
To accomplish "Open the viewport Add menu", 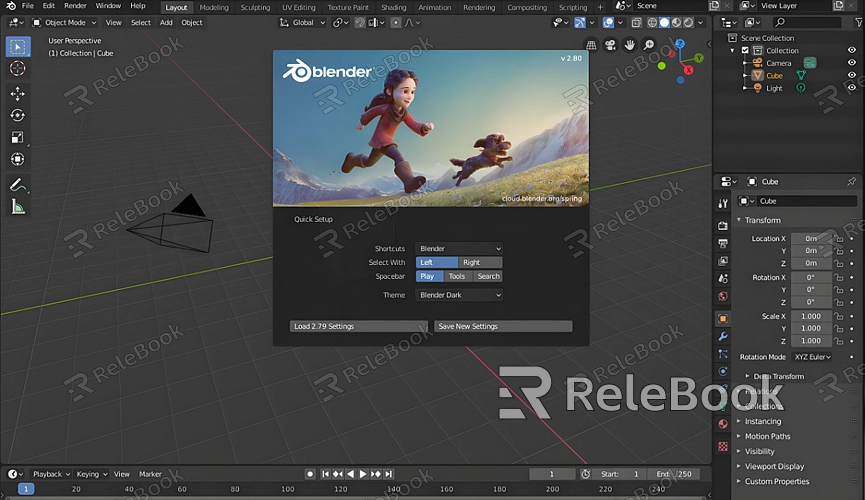I will 166,23.
